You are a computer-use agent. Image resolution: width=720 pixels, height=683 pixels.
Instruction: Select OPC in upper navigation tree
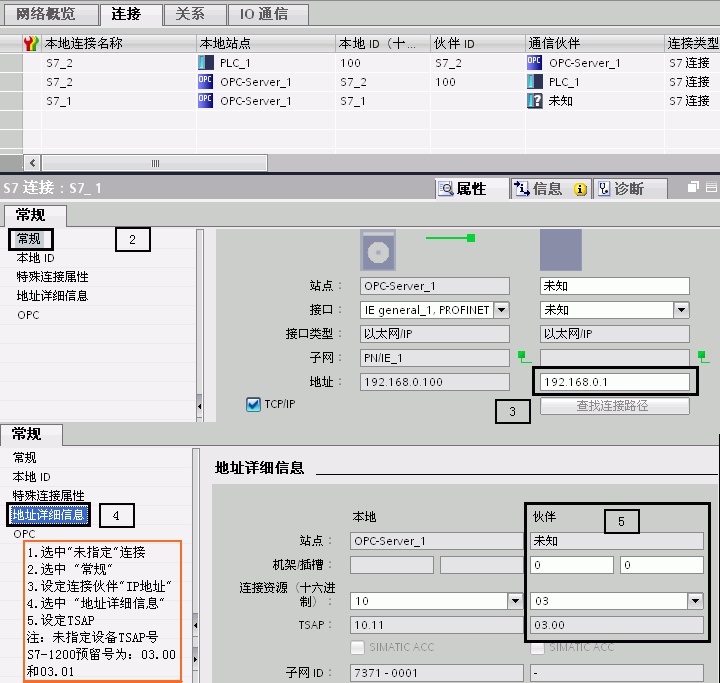click(28, 315)
